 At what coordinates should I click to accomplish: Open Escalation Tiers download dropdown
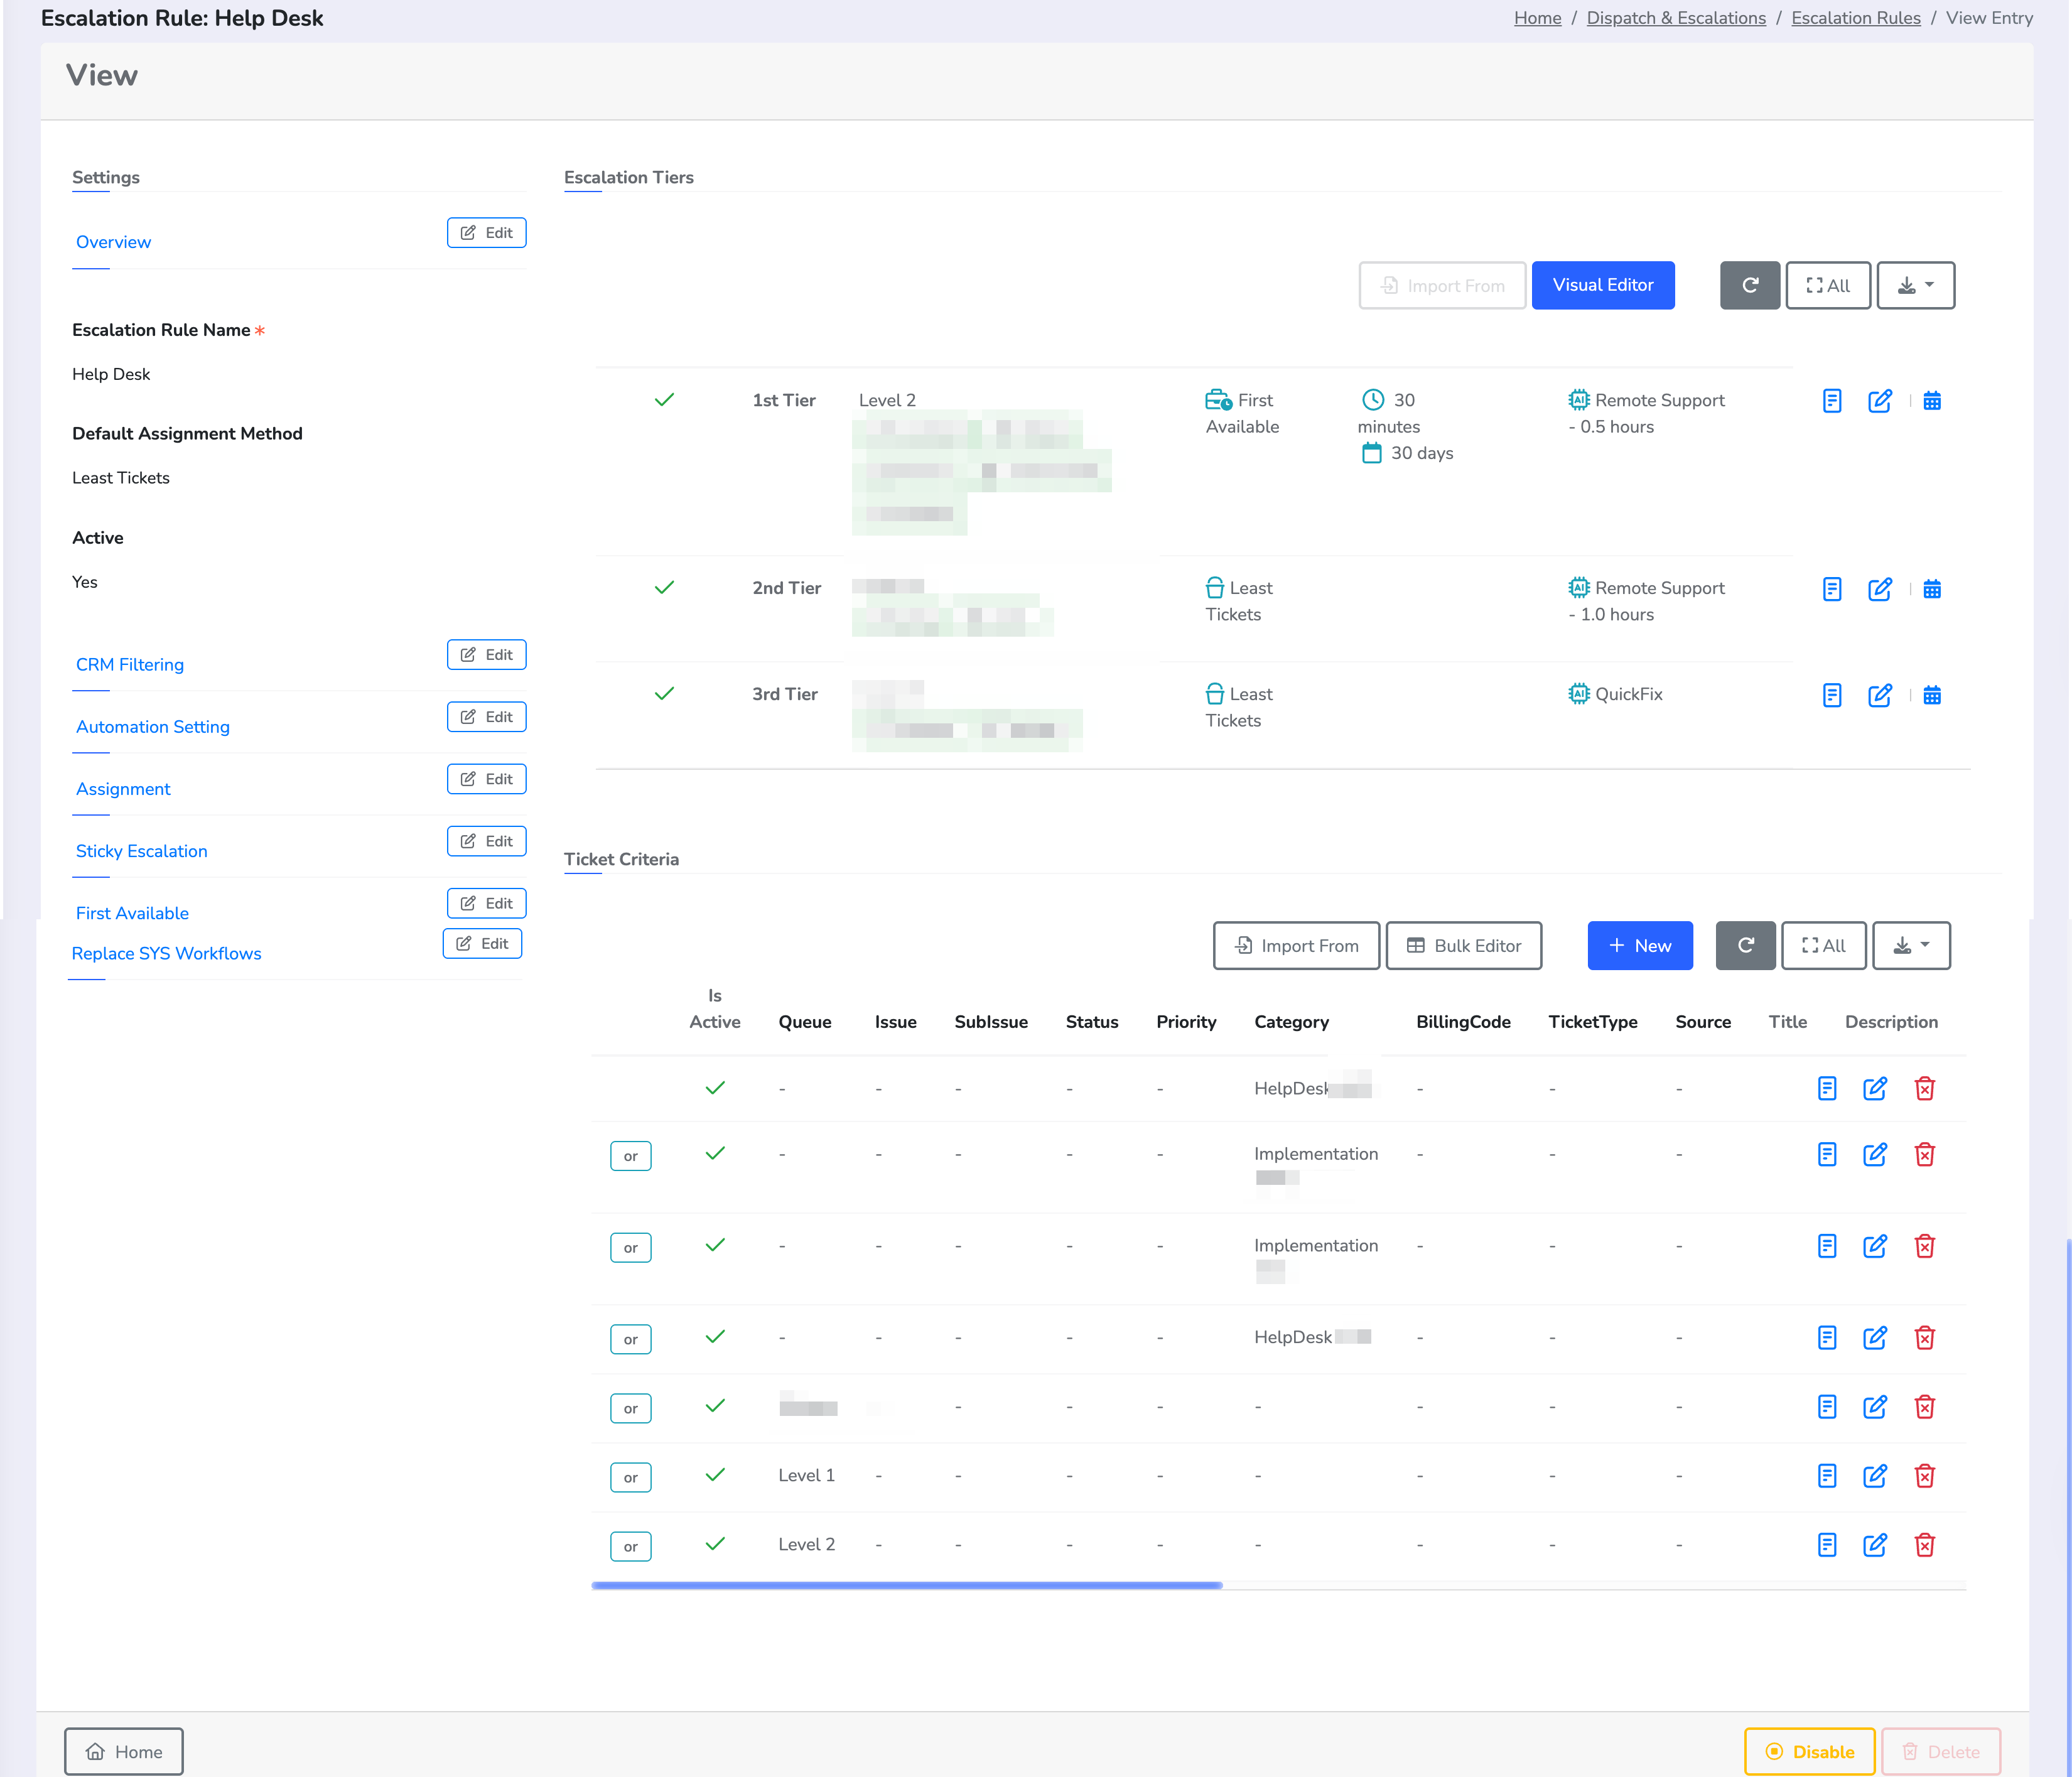click(1915, 286)
